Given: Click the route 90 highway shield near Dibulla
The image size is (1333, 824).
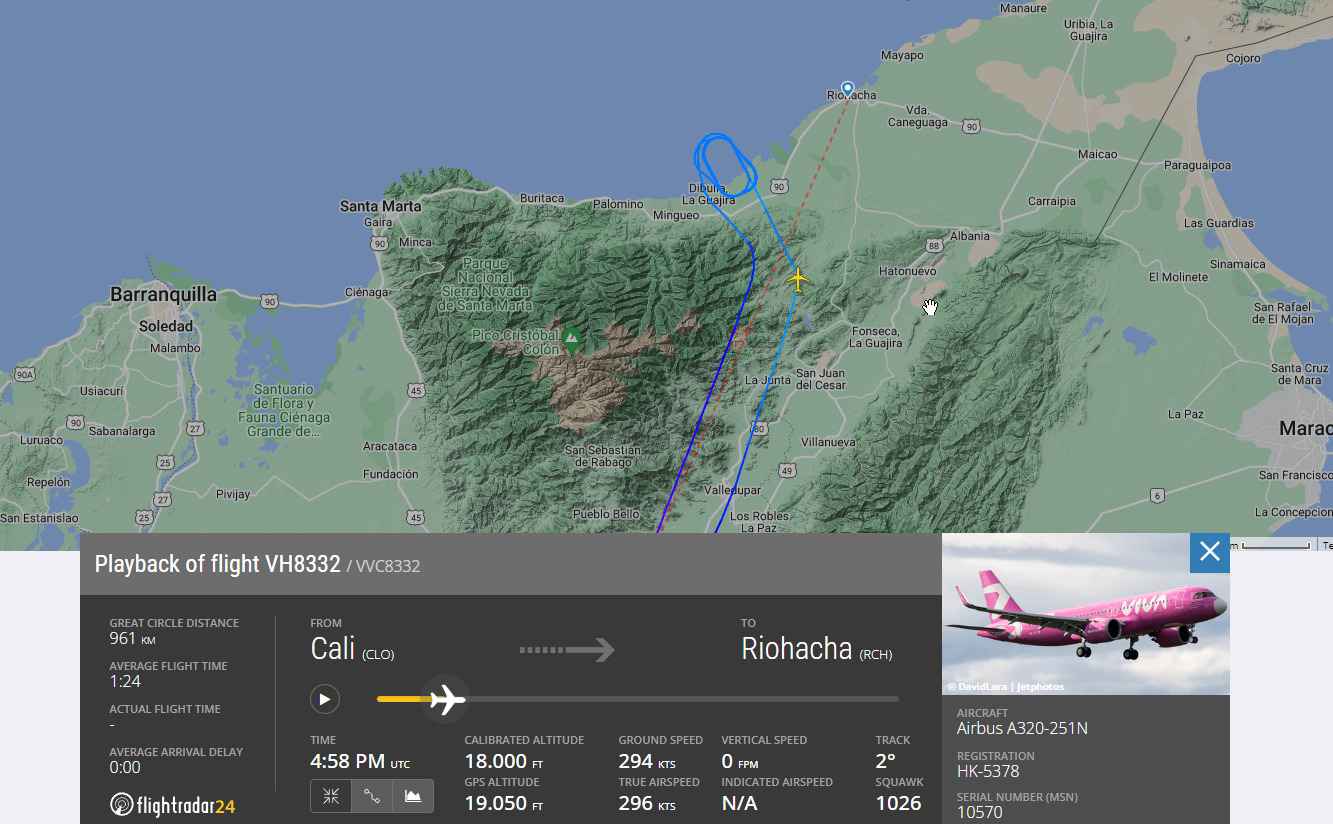Looking at the screenshot, I should pyautogui.click(x=779, y=187).
